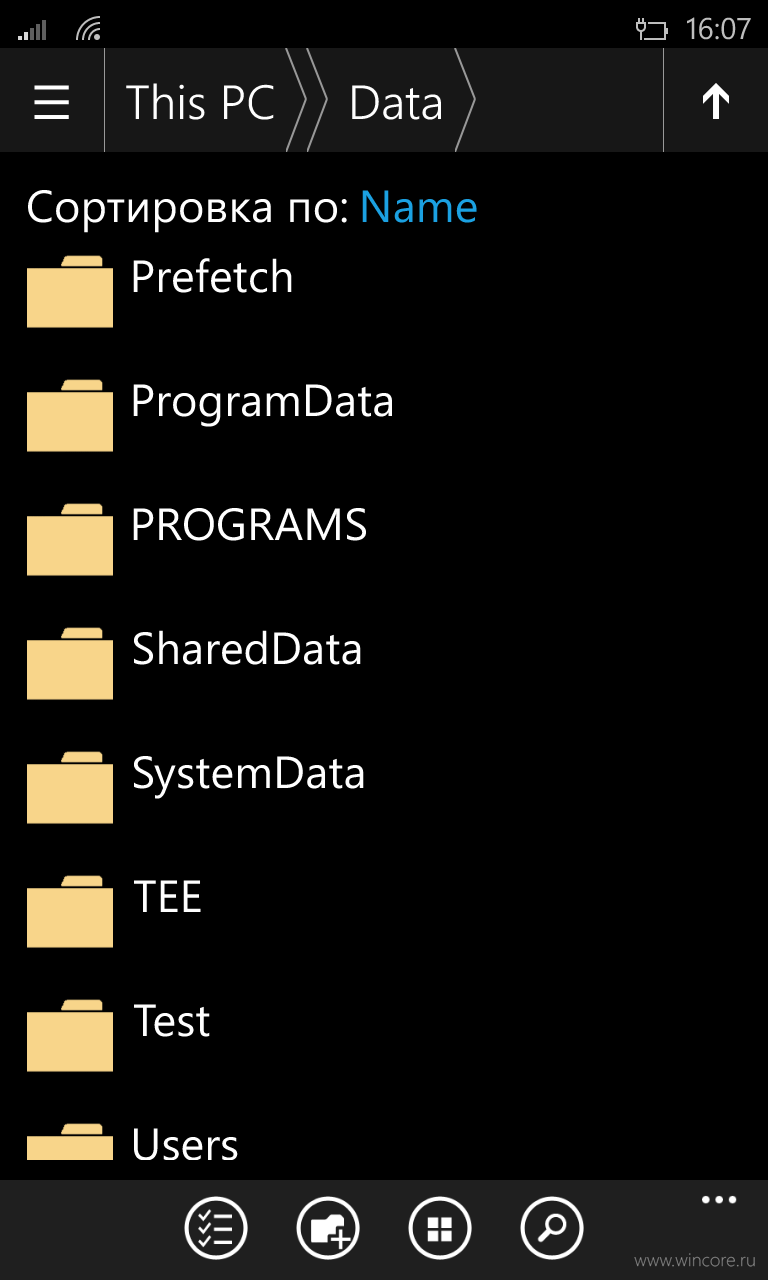This screenshot has height=1280, width=768.
Task: Switch to grid view layout
Action: pyautogui.click(x=440, y=1227)
